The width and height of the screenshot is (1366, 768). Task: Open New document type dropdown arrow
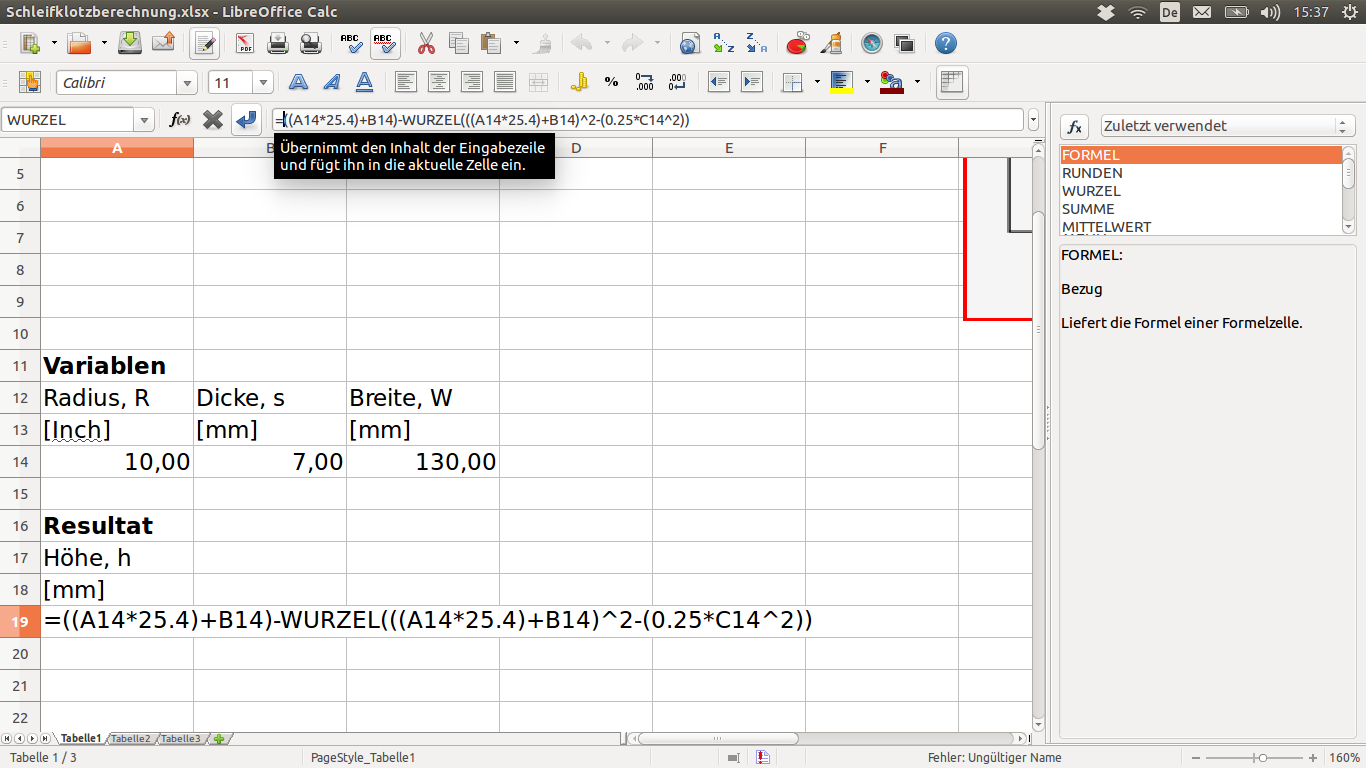pos(53,44)
